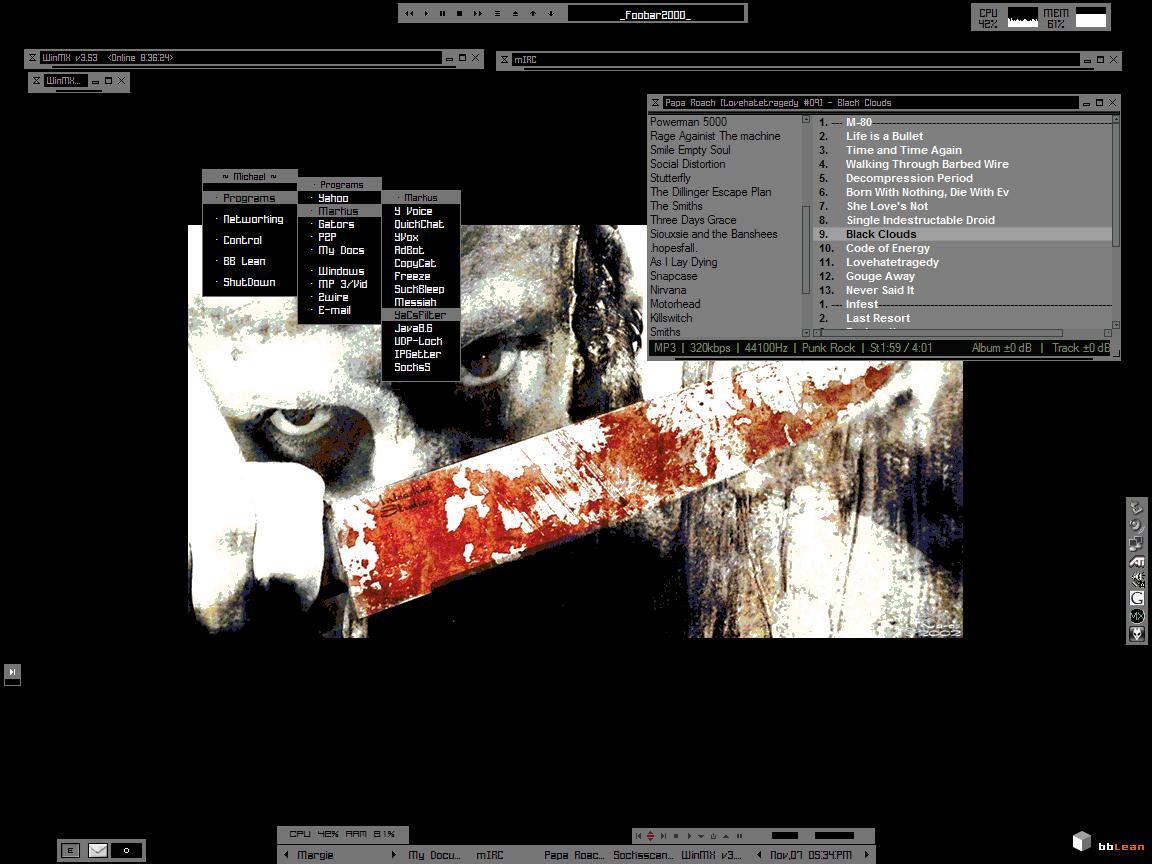Open the envelope mail icon at bottom left
1152x864 pixels.
98,850
